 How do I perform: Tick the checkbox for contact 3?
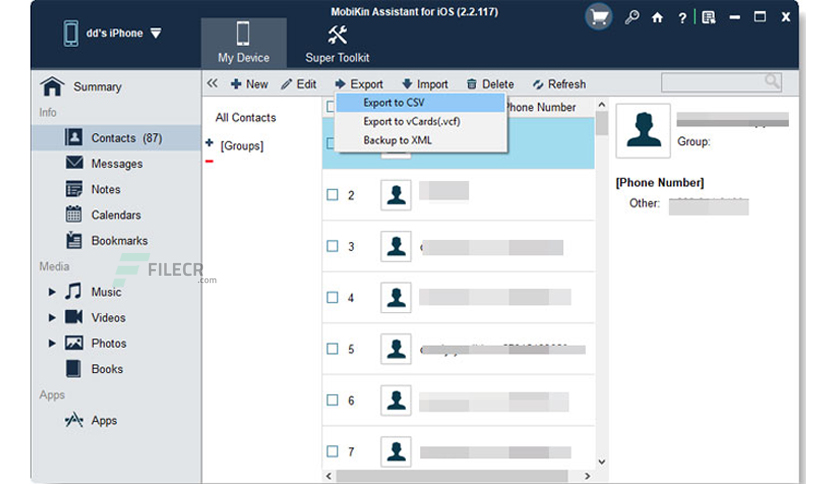pyautogui.click(x=332, y=246)
